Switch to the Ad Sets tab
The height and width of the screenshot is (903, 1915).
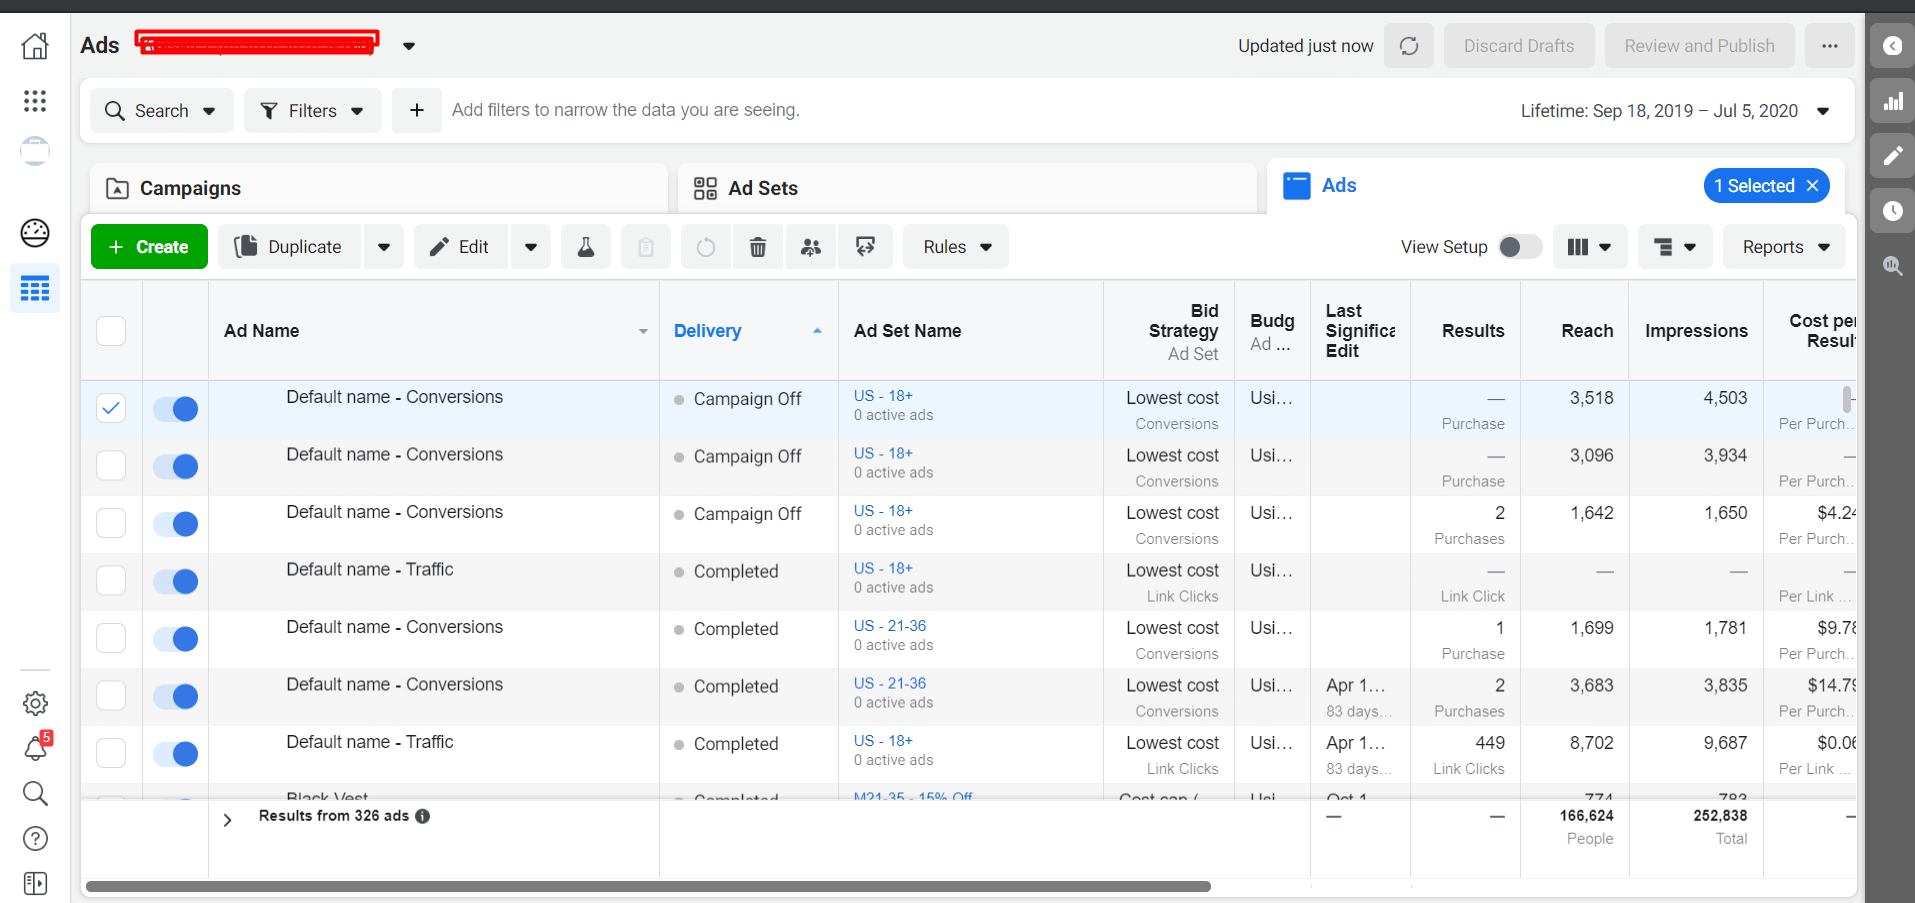(967, 188)
